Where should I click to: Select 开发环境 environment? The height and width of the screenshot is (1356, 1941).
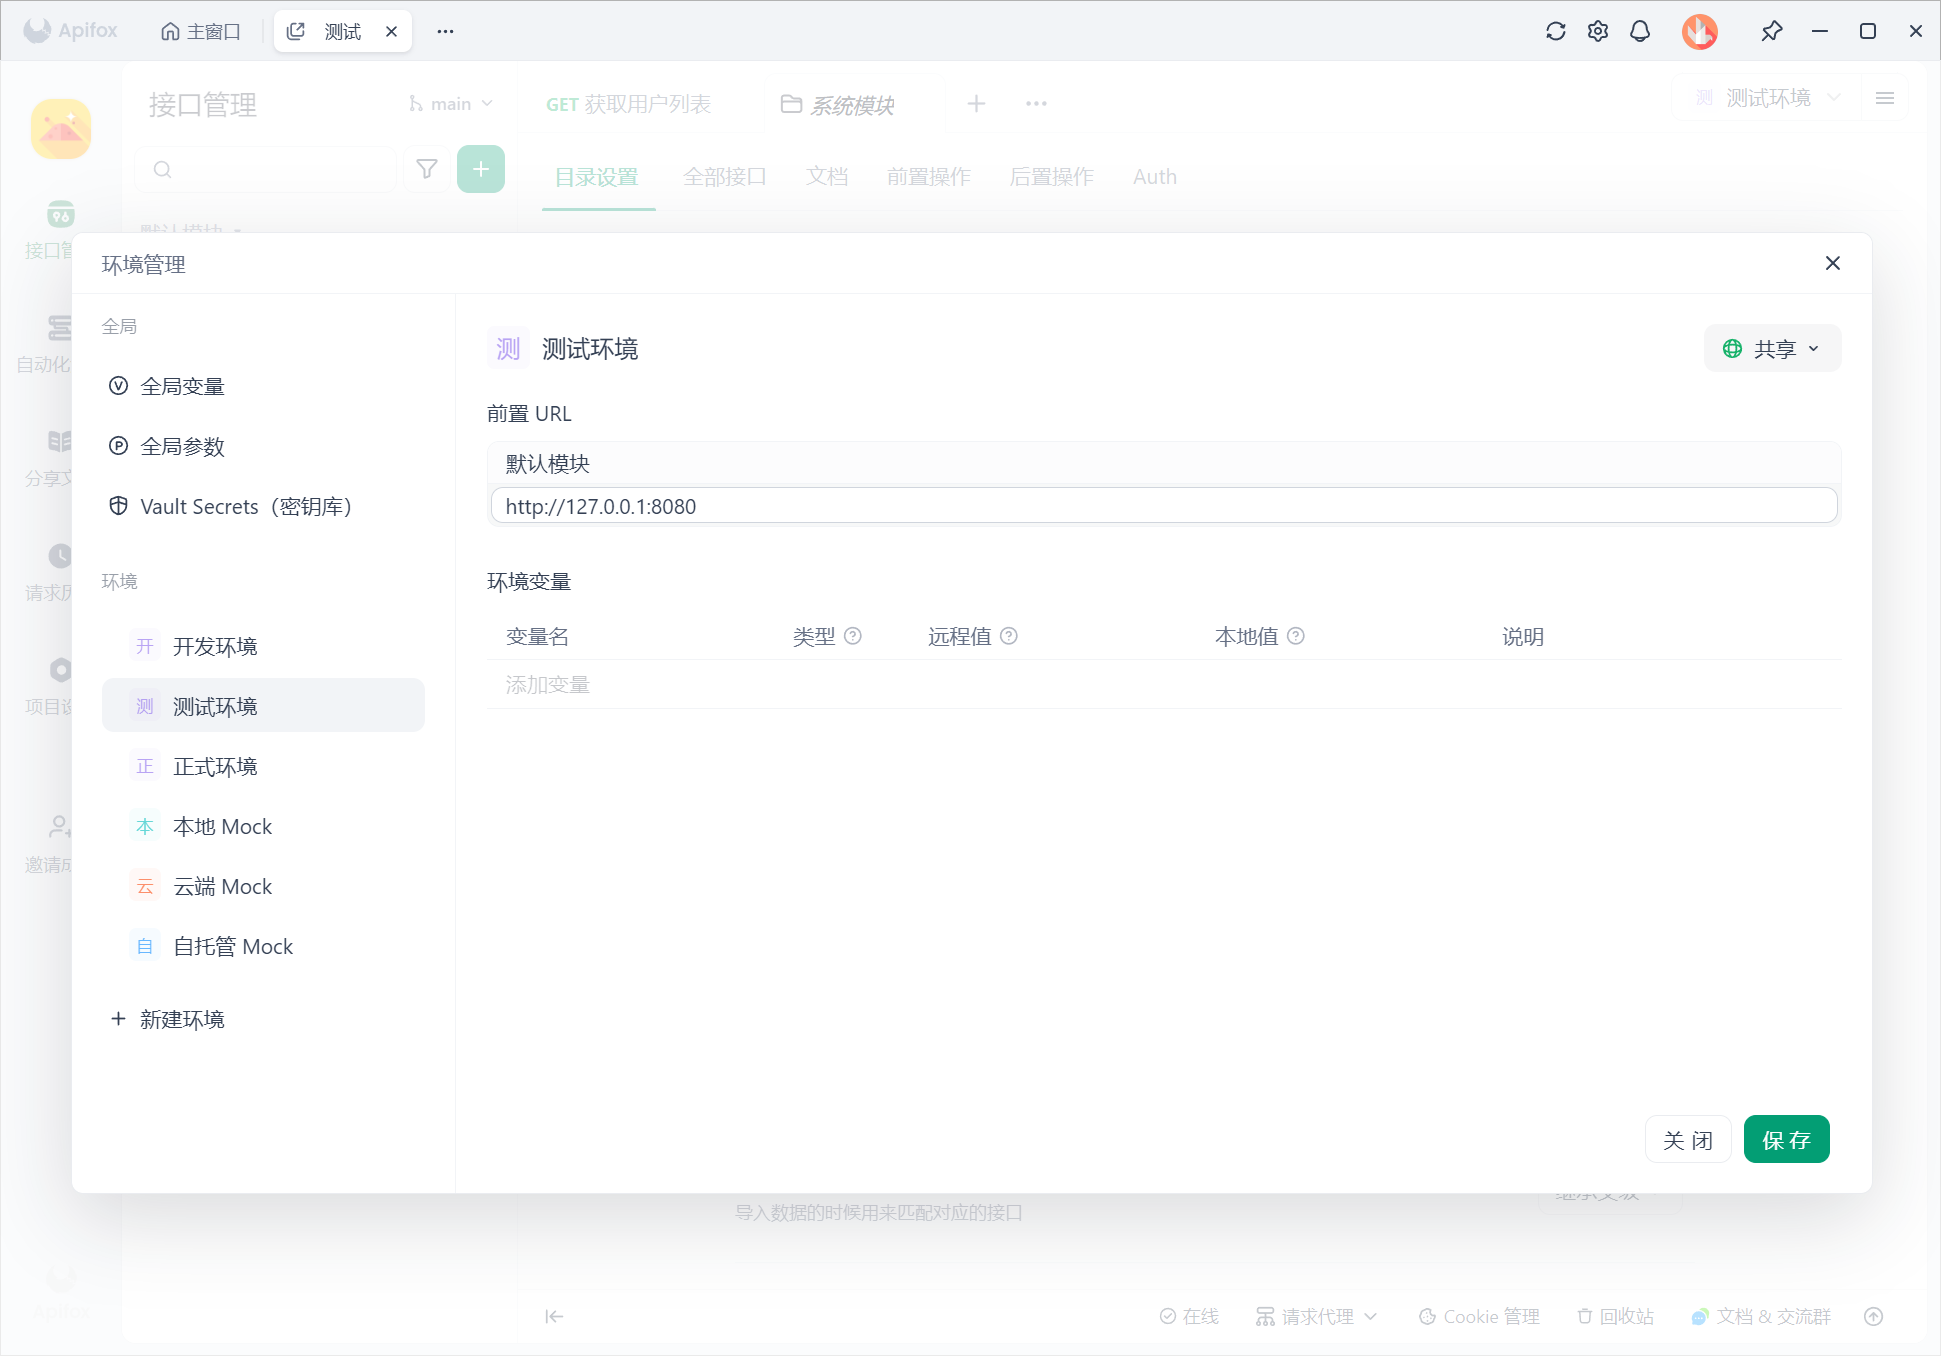(215, 646)
